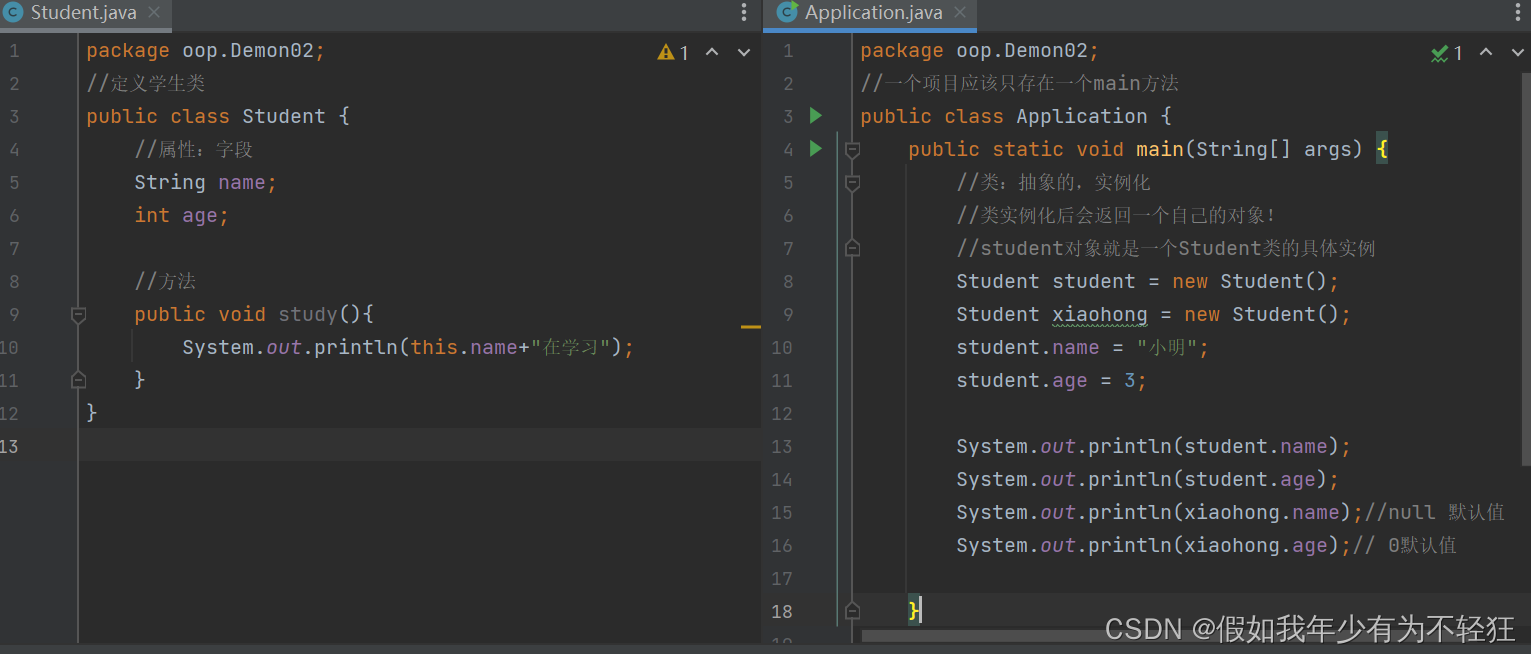Click the highlighted closing brace on line 18
The image size is (1531, 654).
pyautogui.click(x=914, y=610)
